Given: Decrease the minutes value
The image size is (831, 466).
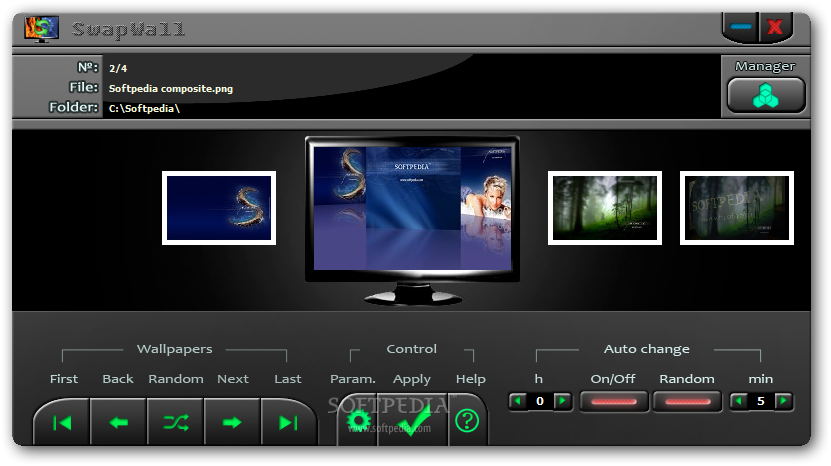Looking at the screenshot, I should pyautogui.click(x=739, y=401).
